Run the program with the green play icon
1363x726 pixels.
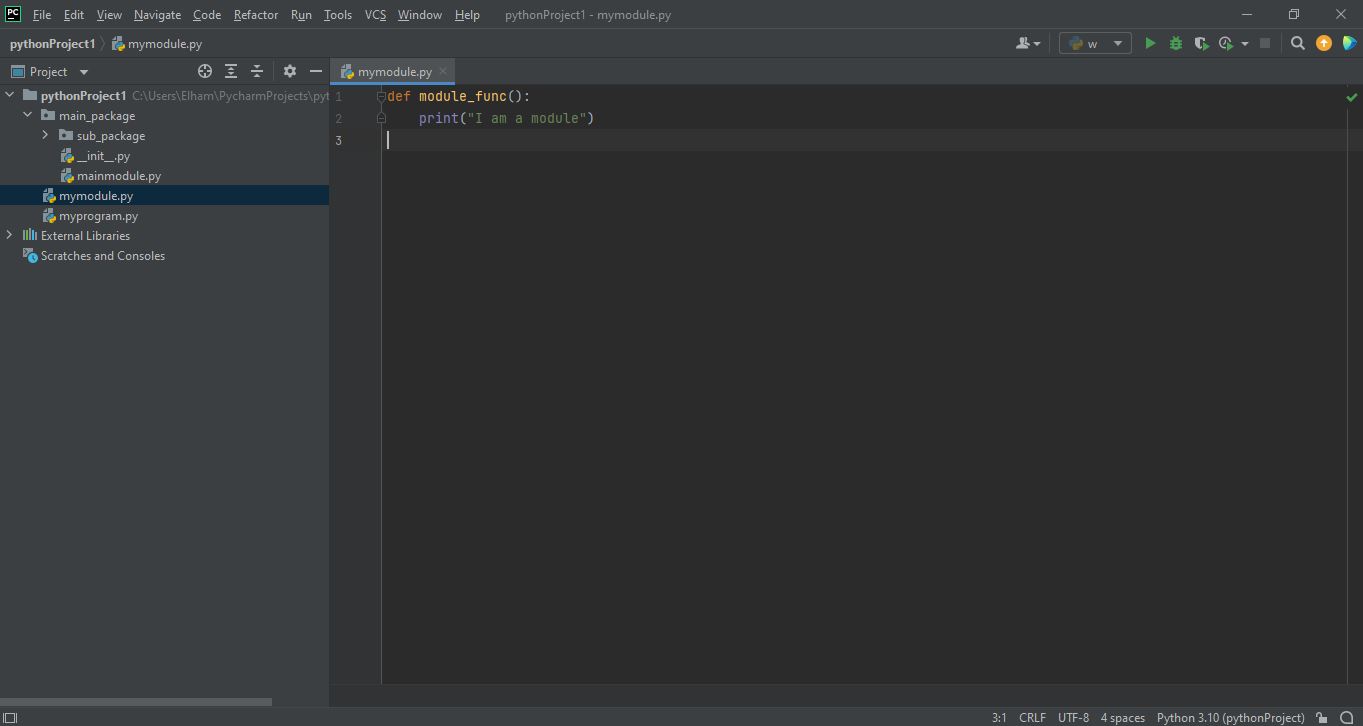1150,43
